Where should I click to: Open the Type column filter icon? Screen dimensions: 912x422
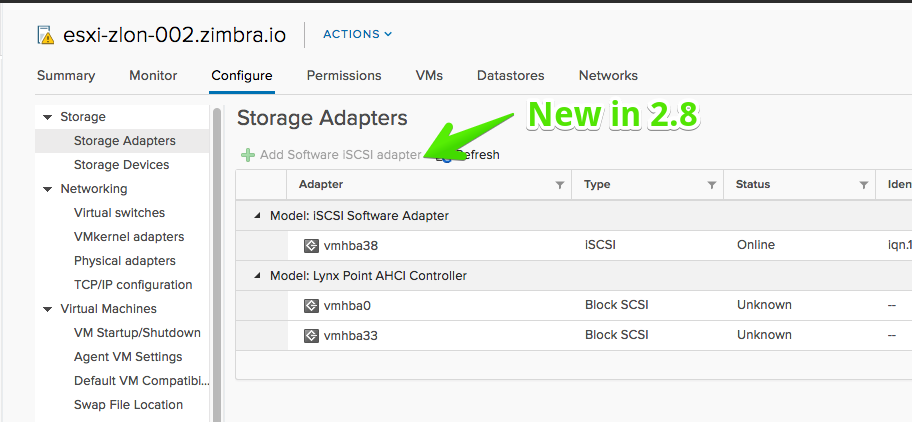click(711, 185)
